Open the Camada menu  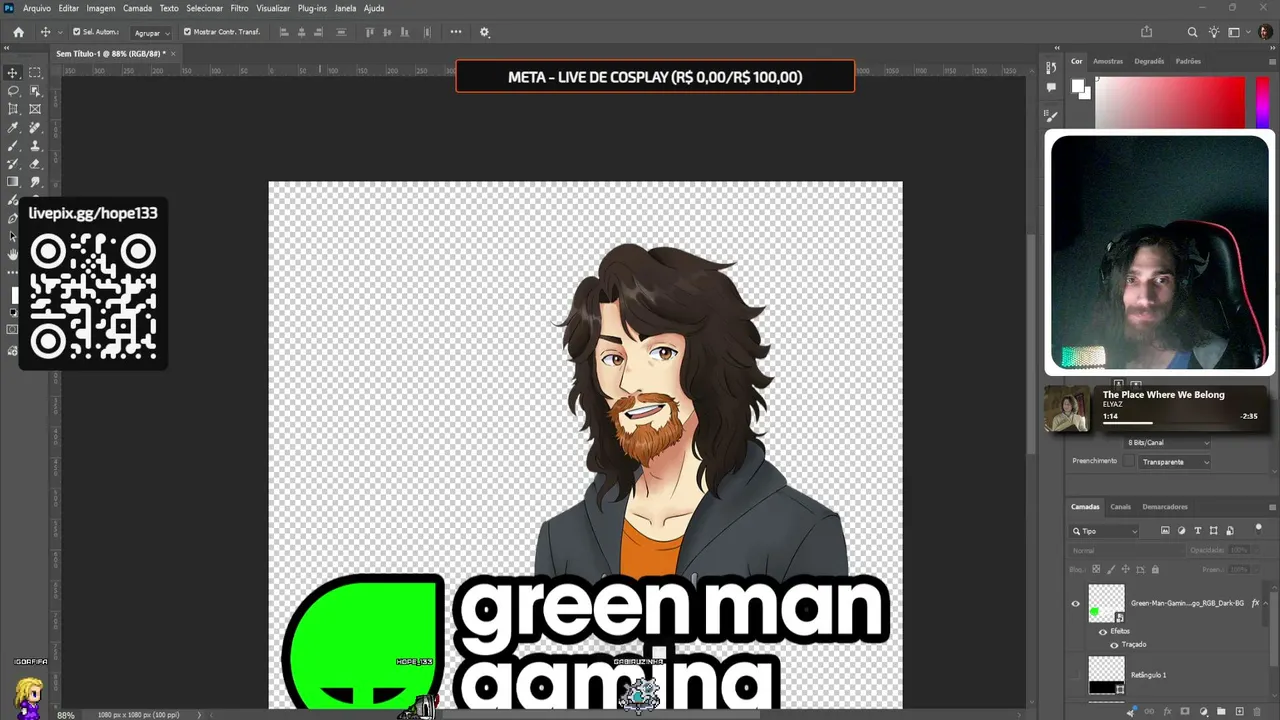click(x=138, y=8)
